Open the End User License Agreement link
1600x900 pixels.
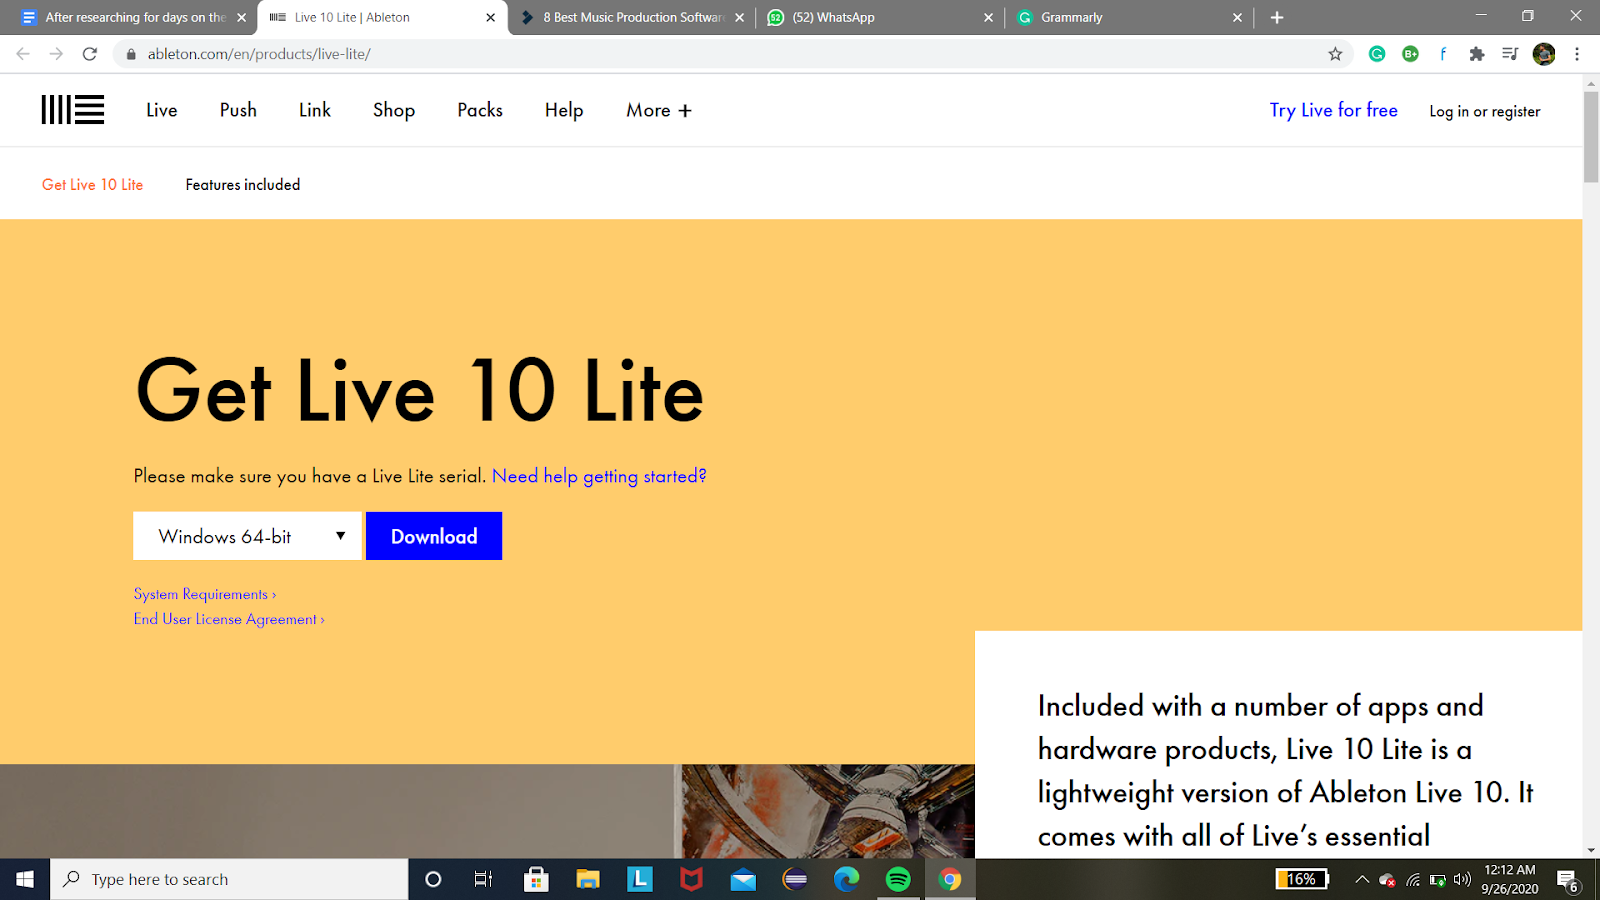coord(229,619)
